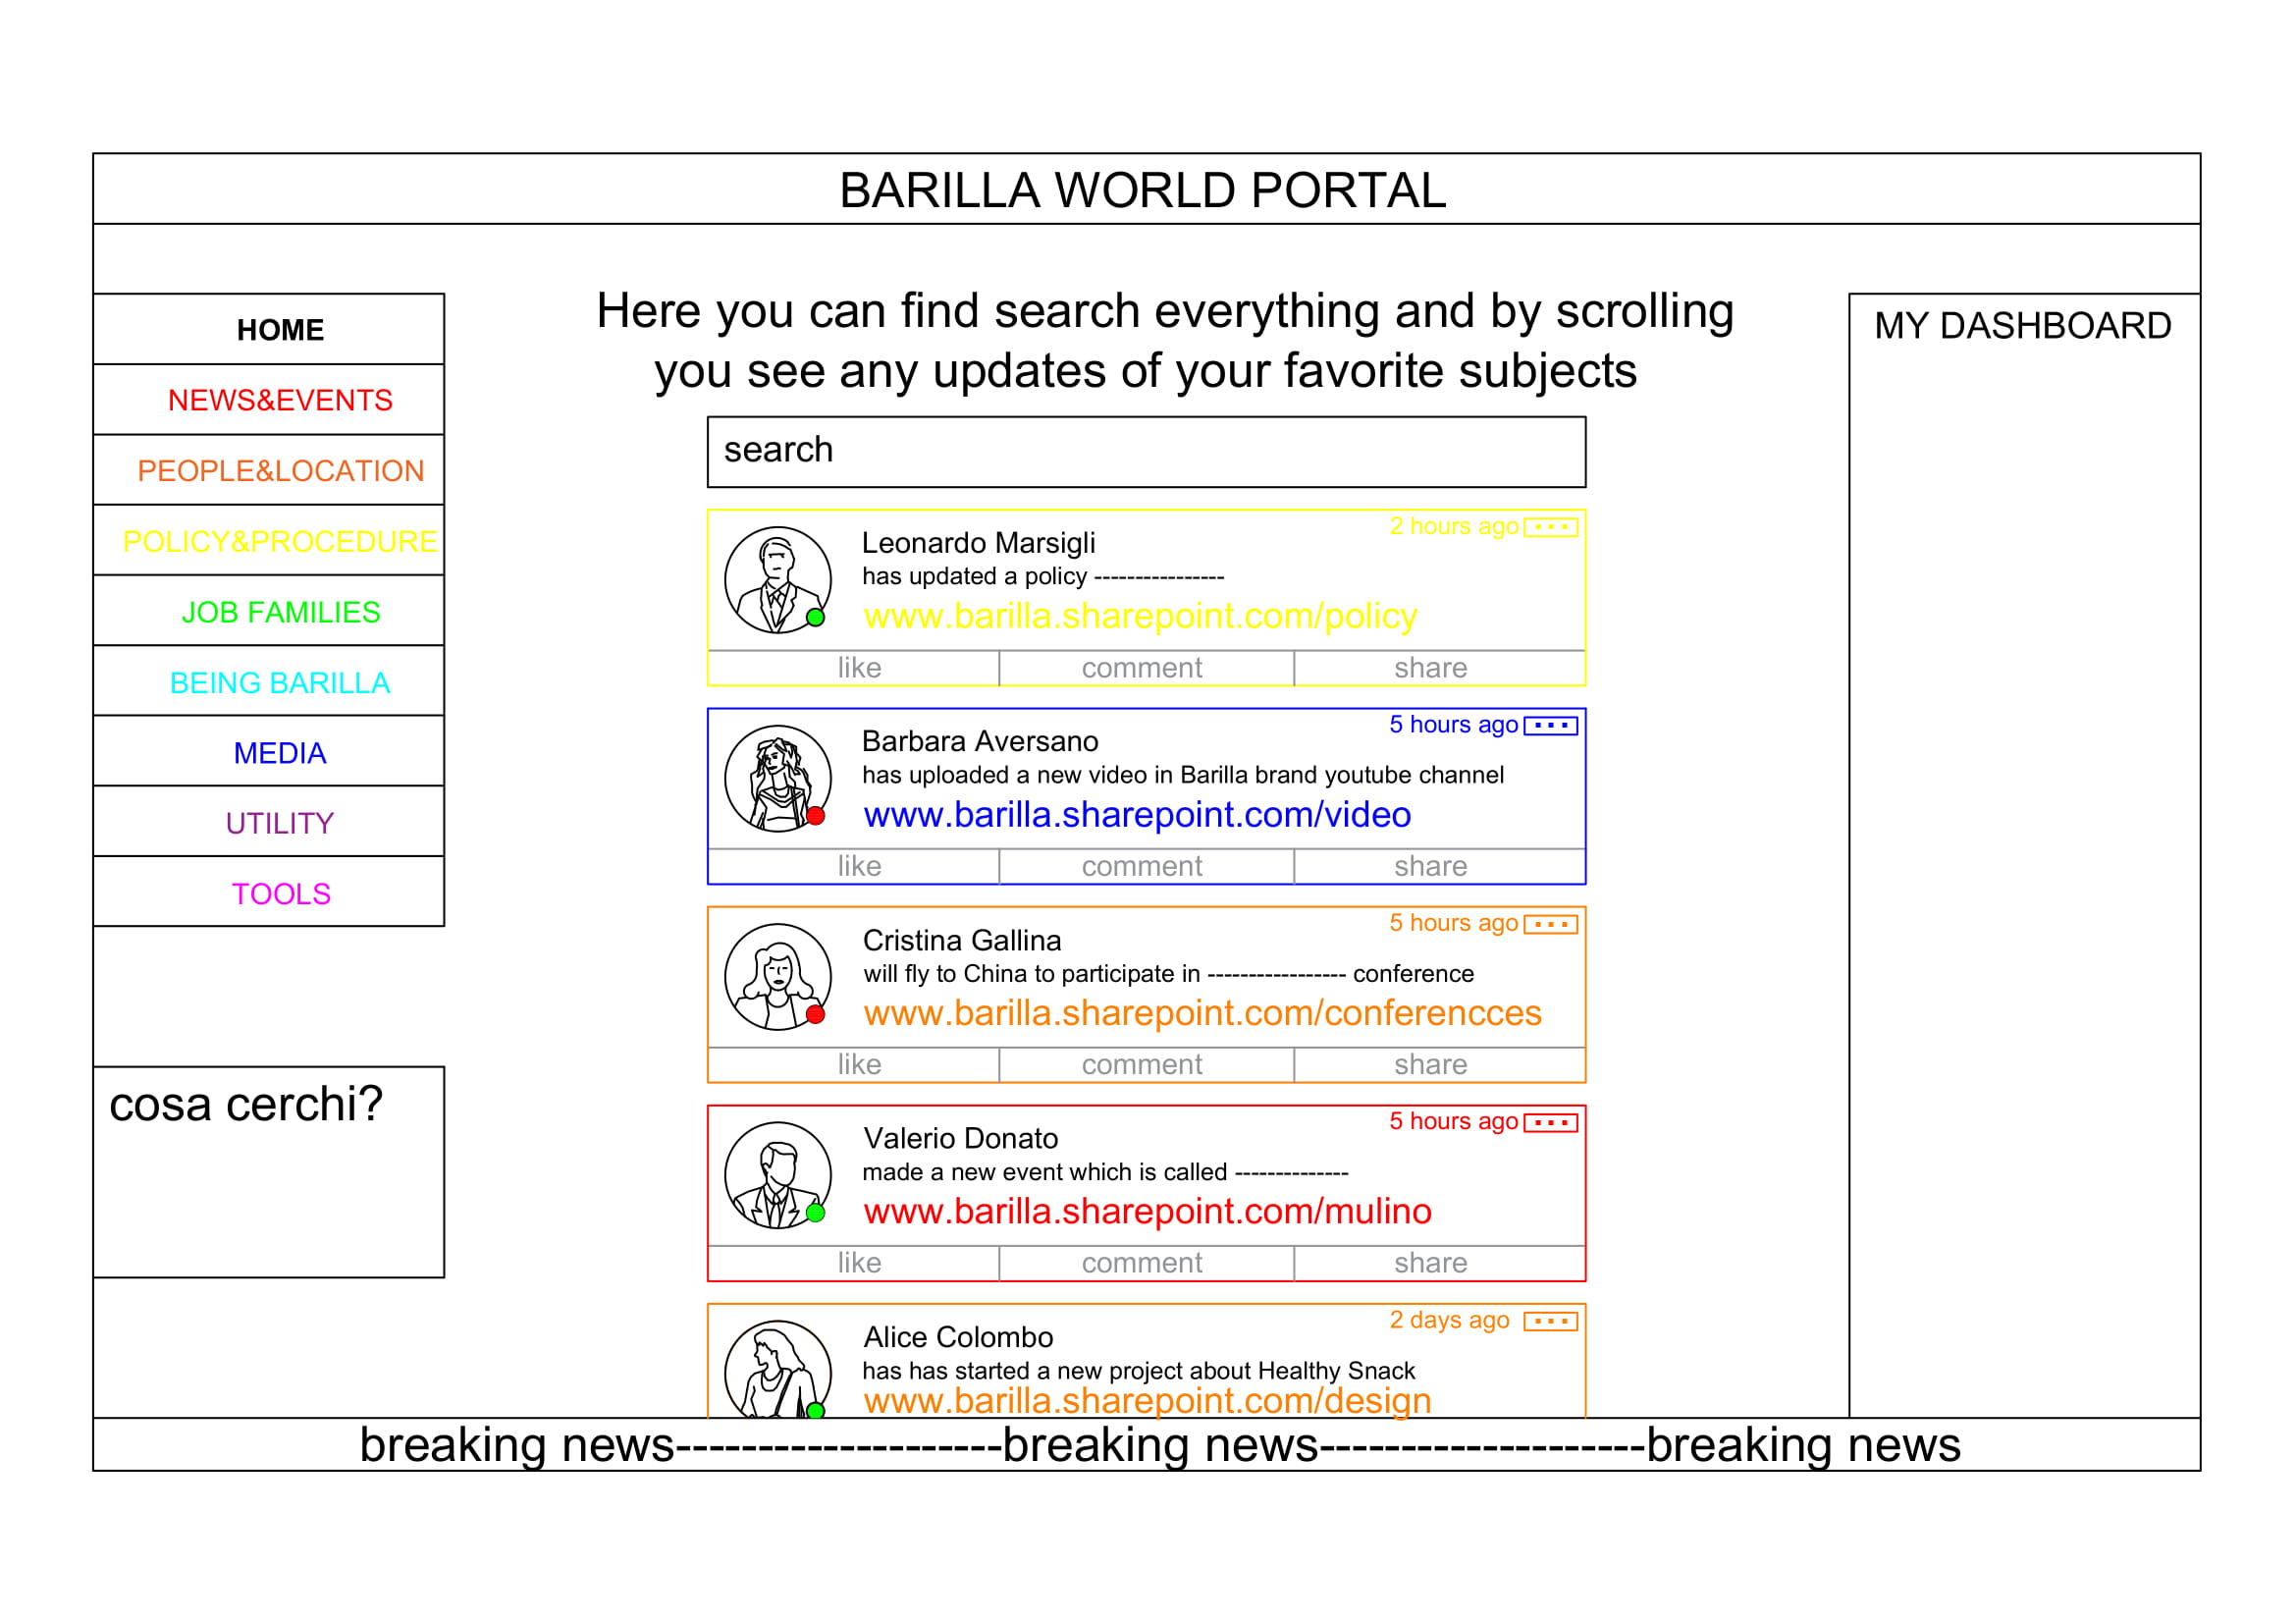
Task: Open three-dots menu on Leonardo Marsigli's post
Action: coord(1550,527)
